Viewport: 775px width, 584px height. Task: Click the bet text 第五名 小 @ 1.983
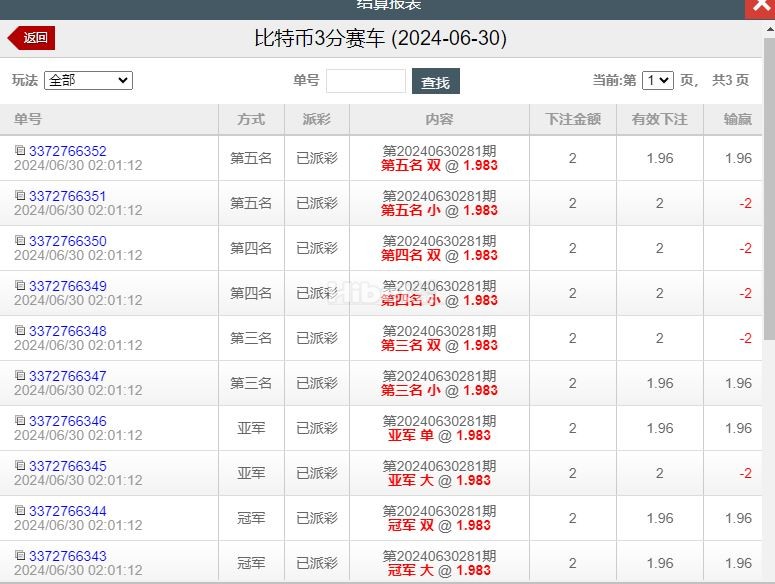pyautogui.click(x=439, y=210)
